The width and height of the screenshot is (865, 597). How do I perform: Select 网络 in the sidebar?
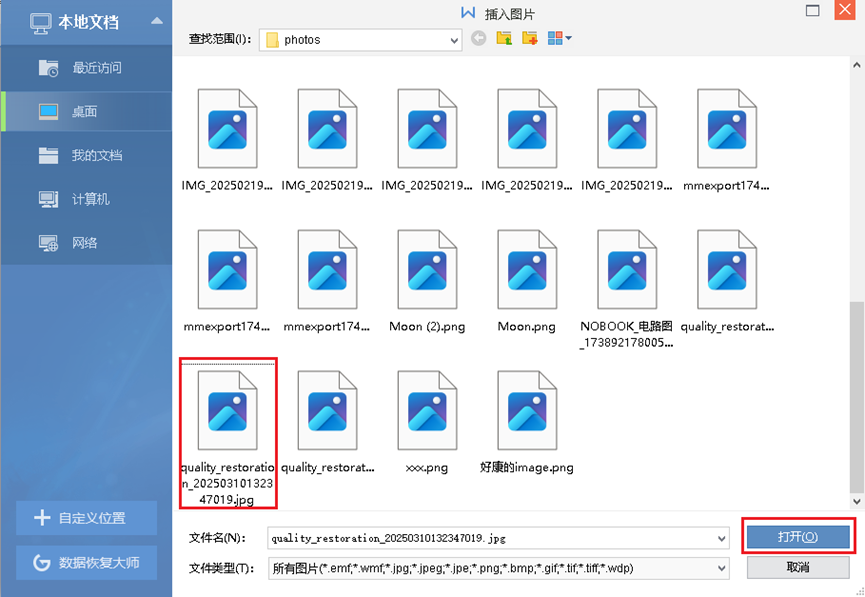point(84,243)
